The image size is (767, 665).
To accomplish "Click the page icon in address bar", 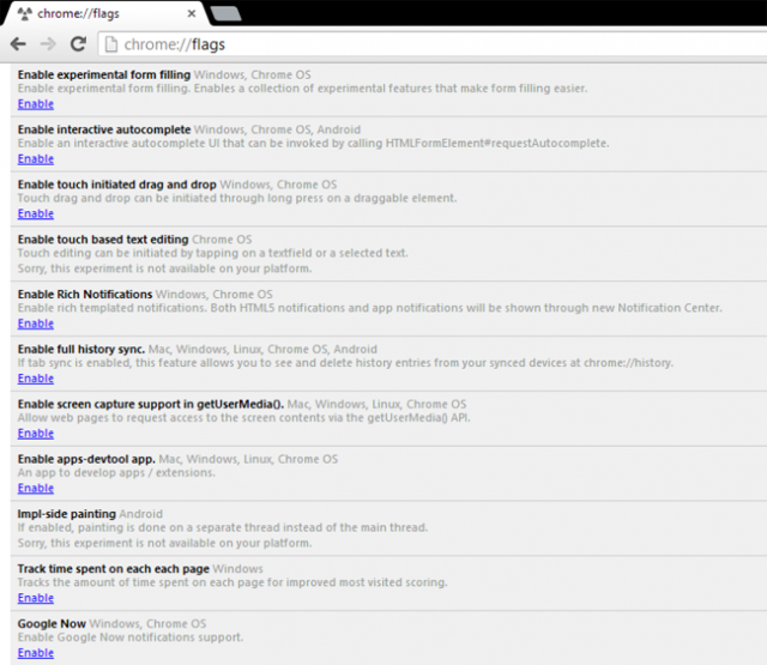I will (x=111, y=45).
